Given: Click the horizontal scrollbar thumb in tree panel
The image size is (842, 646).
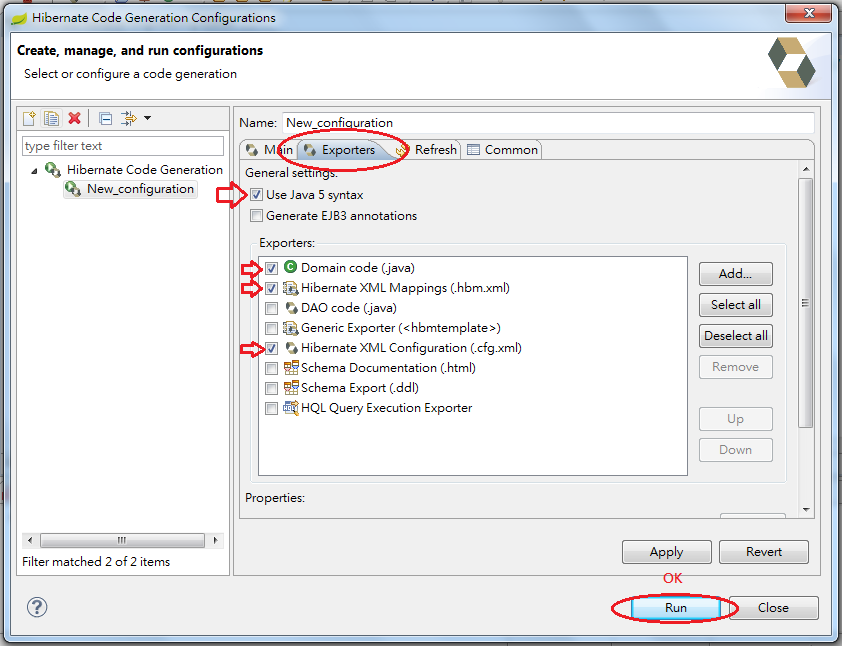Looking at the screenshot, I should coord(122,540).
